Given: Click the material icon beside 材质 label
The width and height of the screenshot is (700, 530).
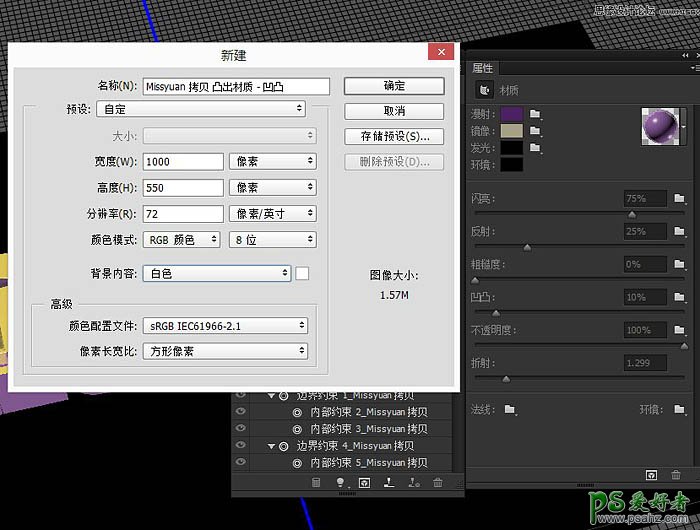Looking at the screenshot, I should [485, 89].
